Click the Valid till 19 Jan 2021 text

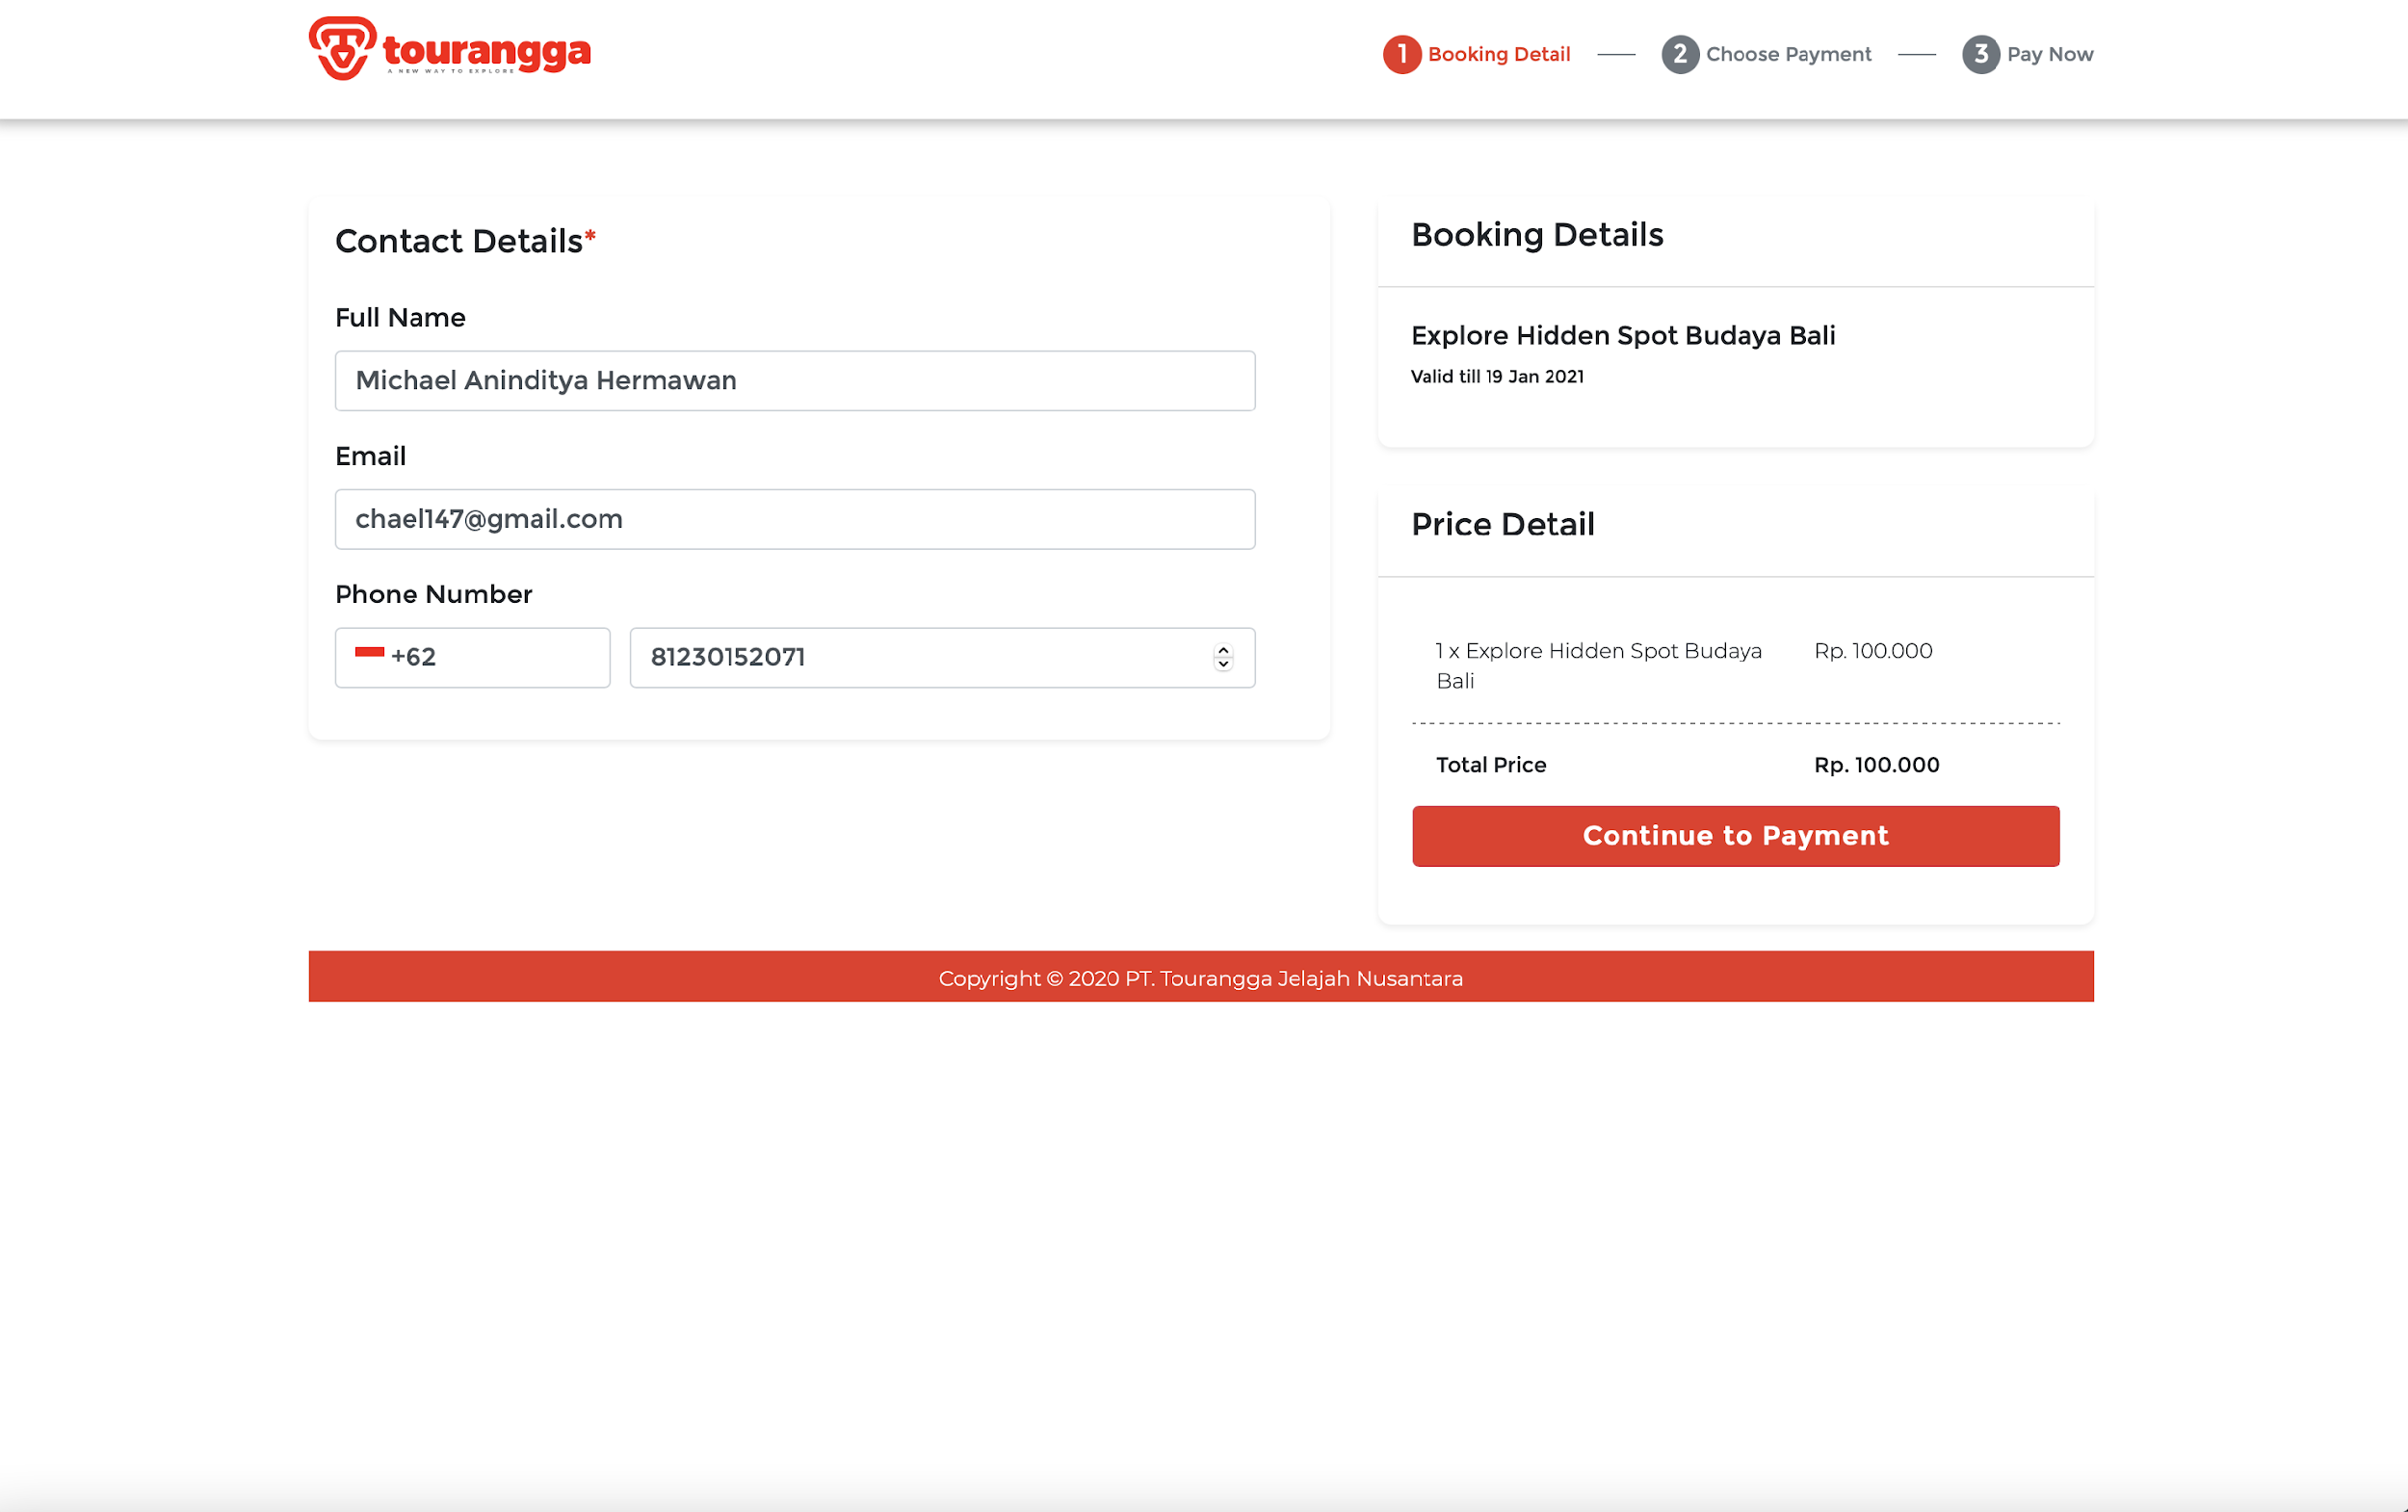coord(1497,376)
